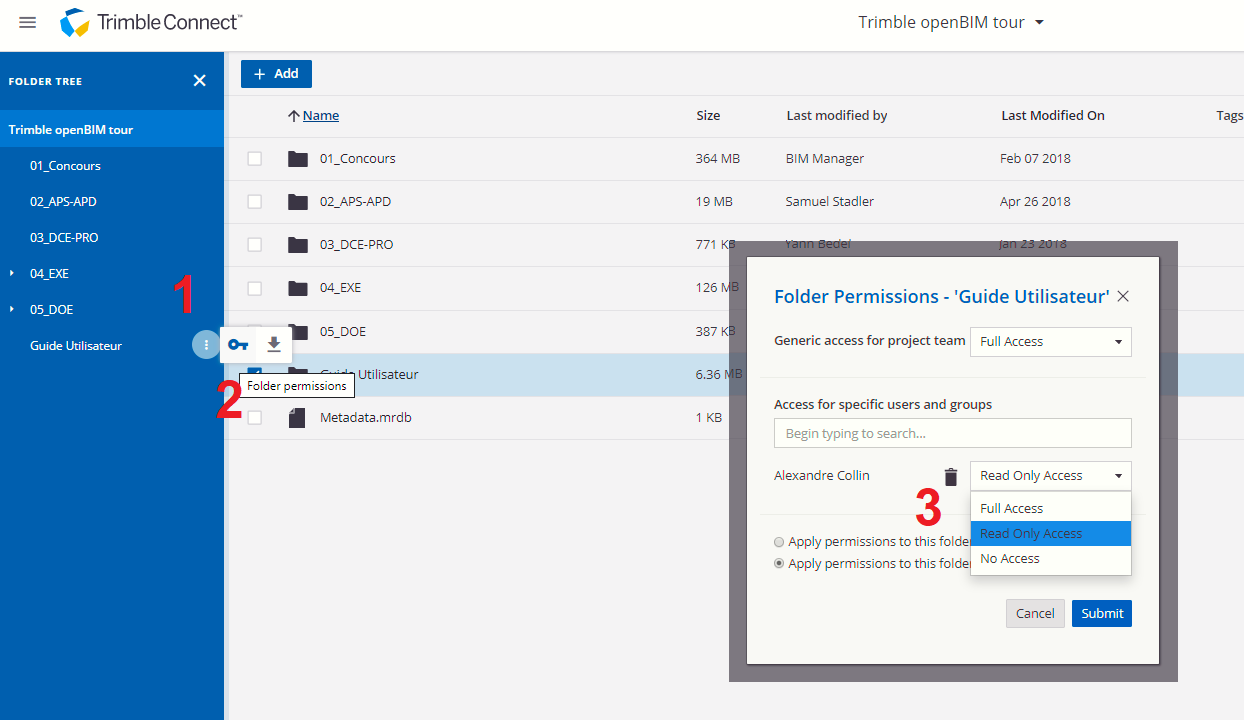Image resolution: width=1244 pixels, height=720 pixels.
Task: Click the key-shaped Folder permissions icon
Action: (238, 343)
